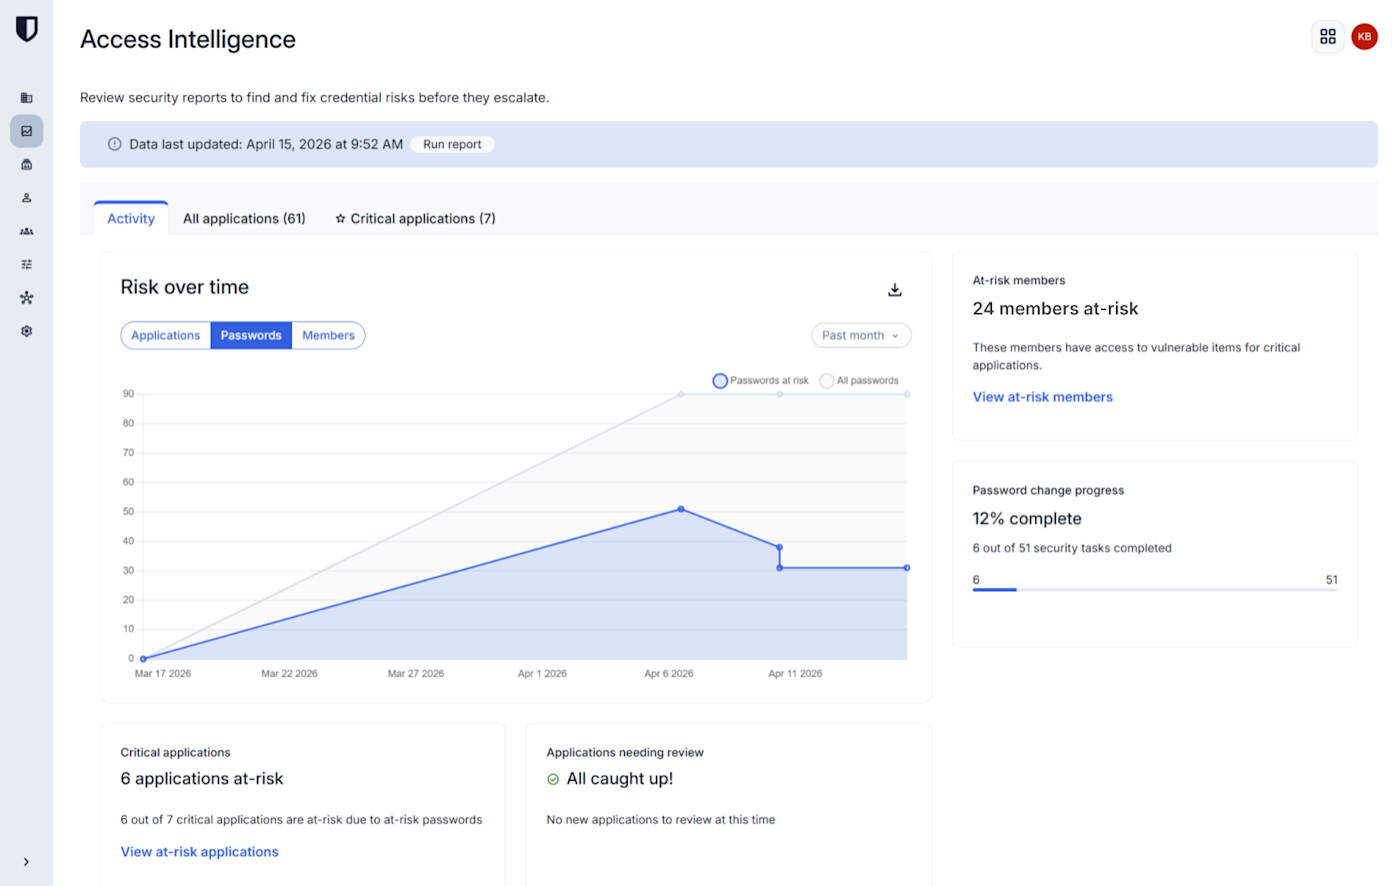Click the Bitwarden shield logo
The height and width of the screenshot is (886, 1400).
click(x=26, y=29)
